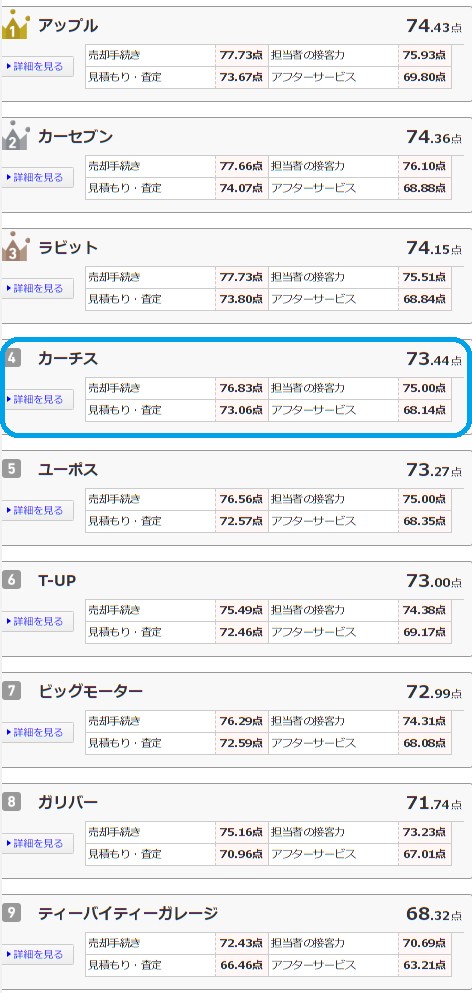Select the アップル company name heading
Screen dimensions: 472x993
68,26
